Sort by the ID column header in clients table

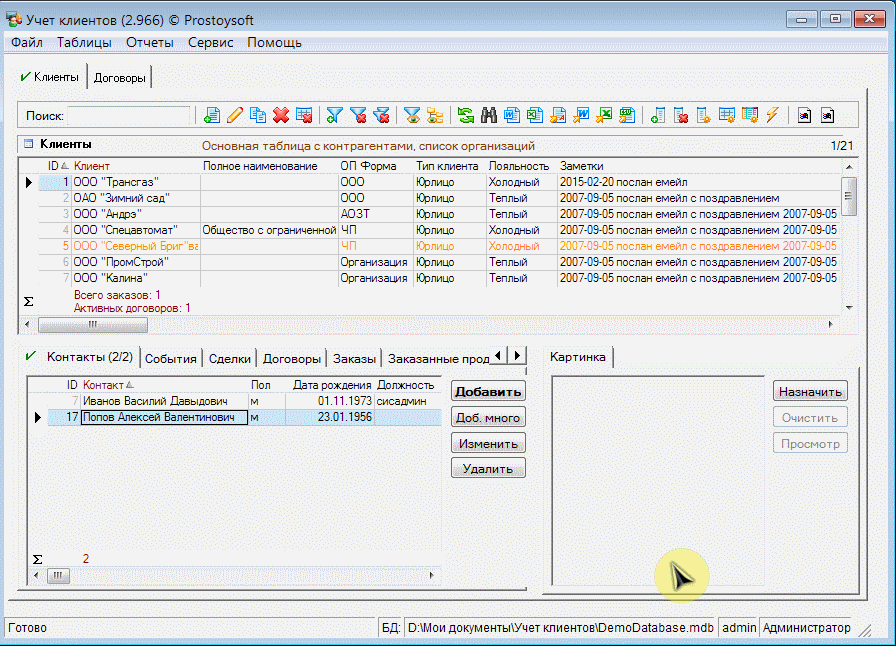(54, 166)
